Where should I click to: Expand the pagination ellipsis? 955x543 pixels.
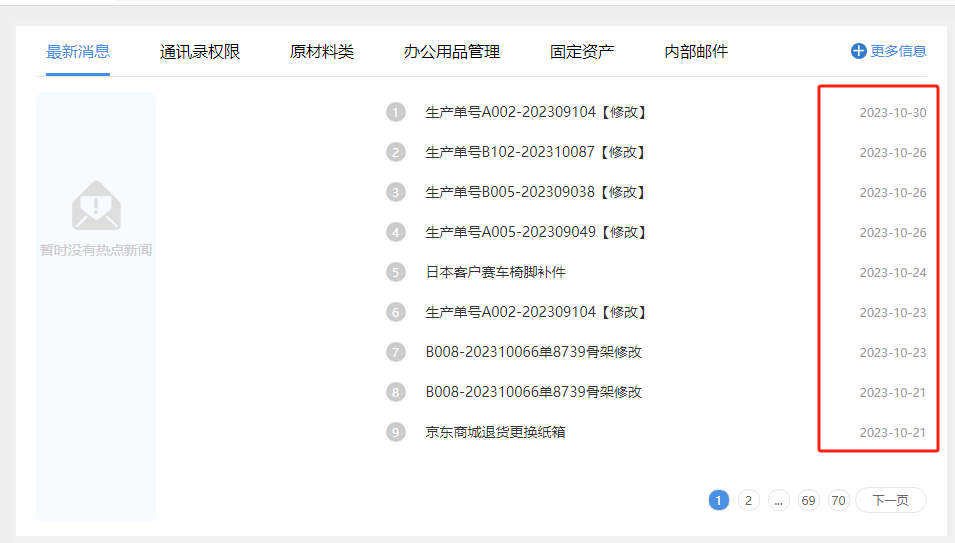pyautogui.click(x=779, y=500)
